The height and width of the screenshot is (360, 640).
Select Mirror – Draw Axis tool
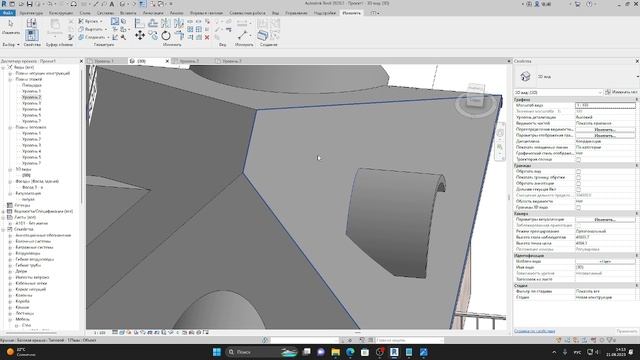pos(179,23)
